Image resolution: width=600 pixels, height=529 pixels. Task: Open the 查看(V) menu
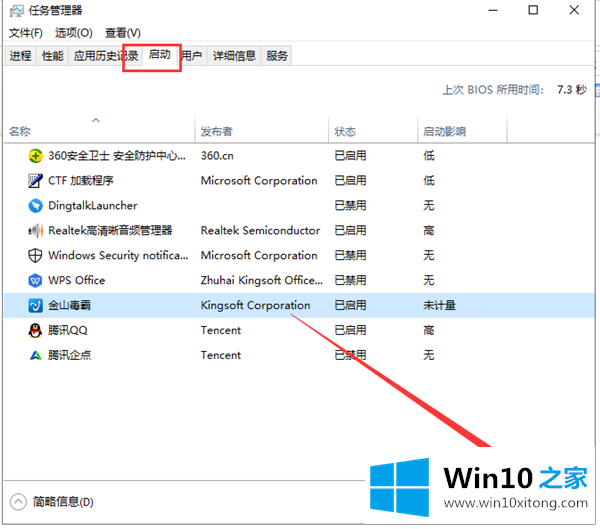click(123, 33)
